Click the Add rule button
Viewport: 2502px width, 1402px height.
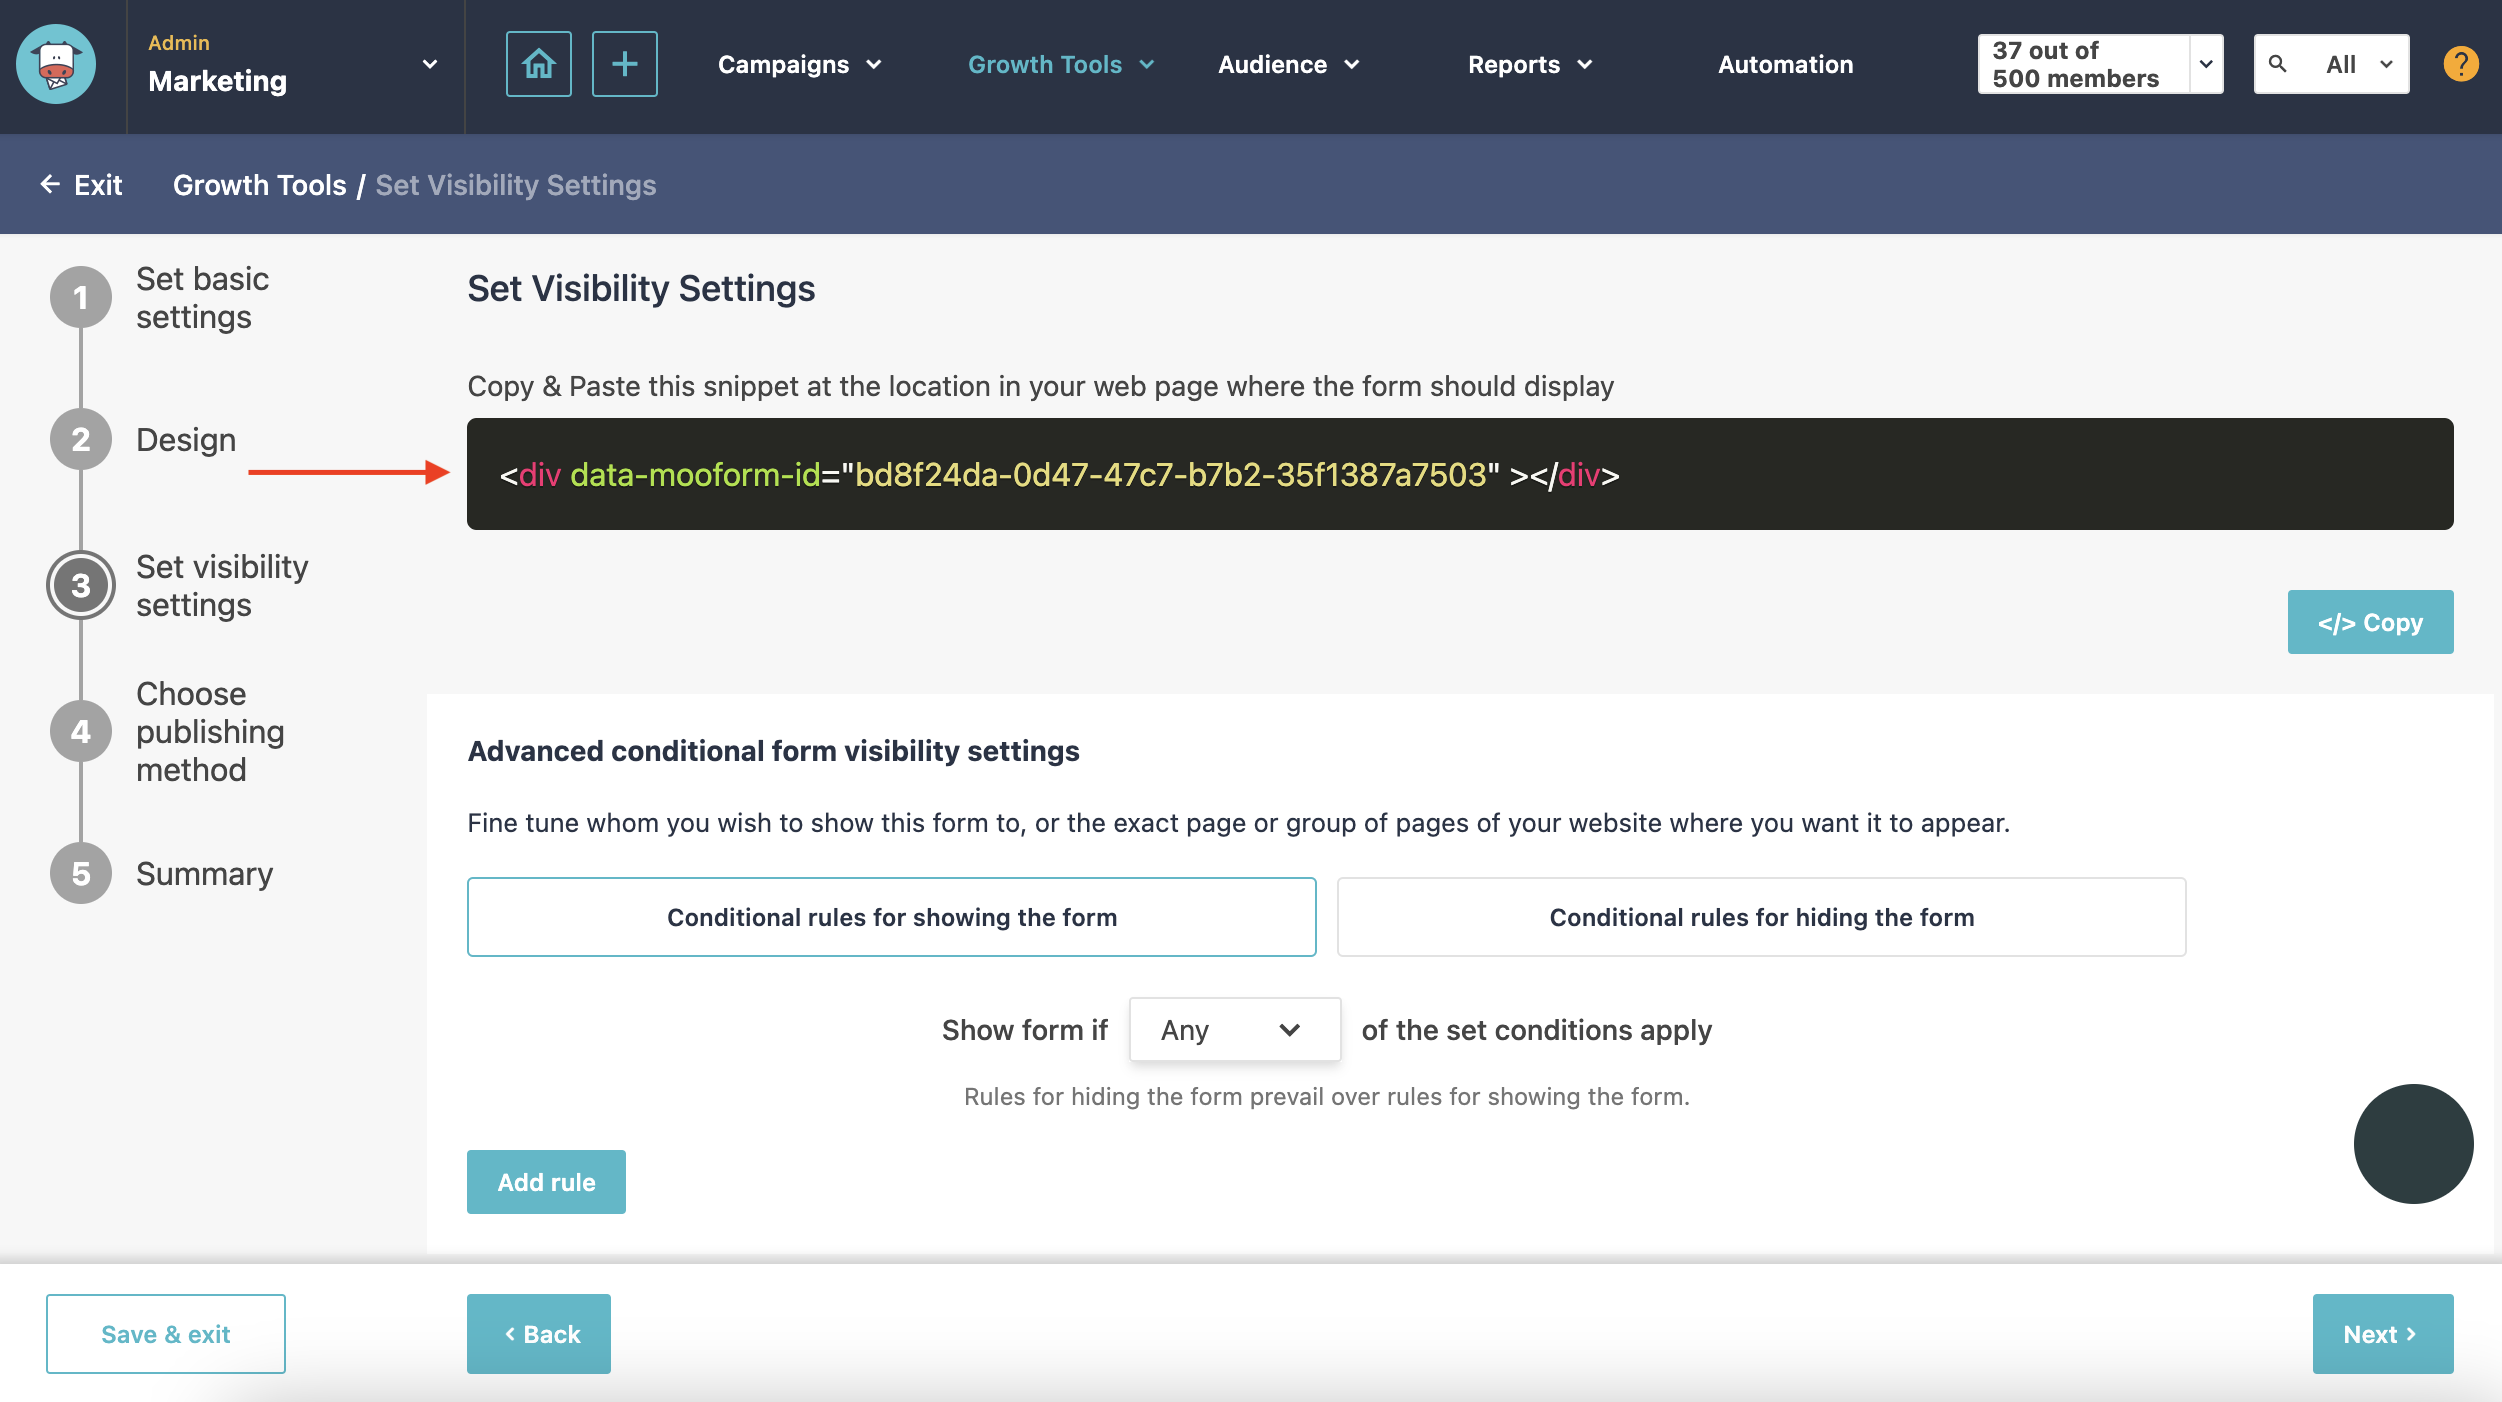[x=546, y=1180]
